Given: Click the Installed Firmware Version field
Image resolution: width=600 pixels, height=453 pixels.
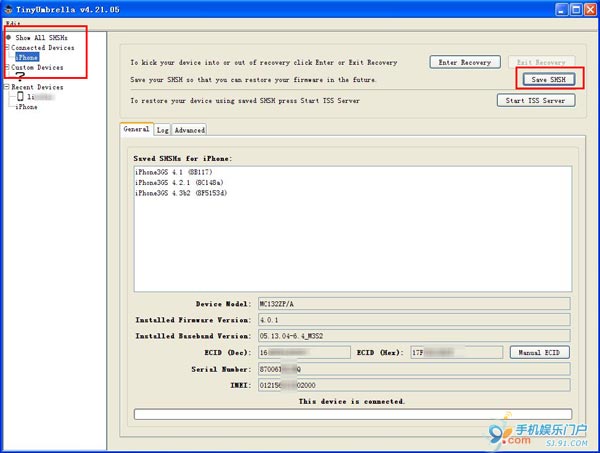Looking at the screenshot, I should [x=414, y=320].
